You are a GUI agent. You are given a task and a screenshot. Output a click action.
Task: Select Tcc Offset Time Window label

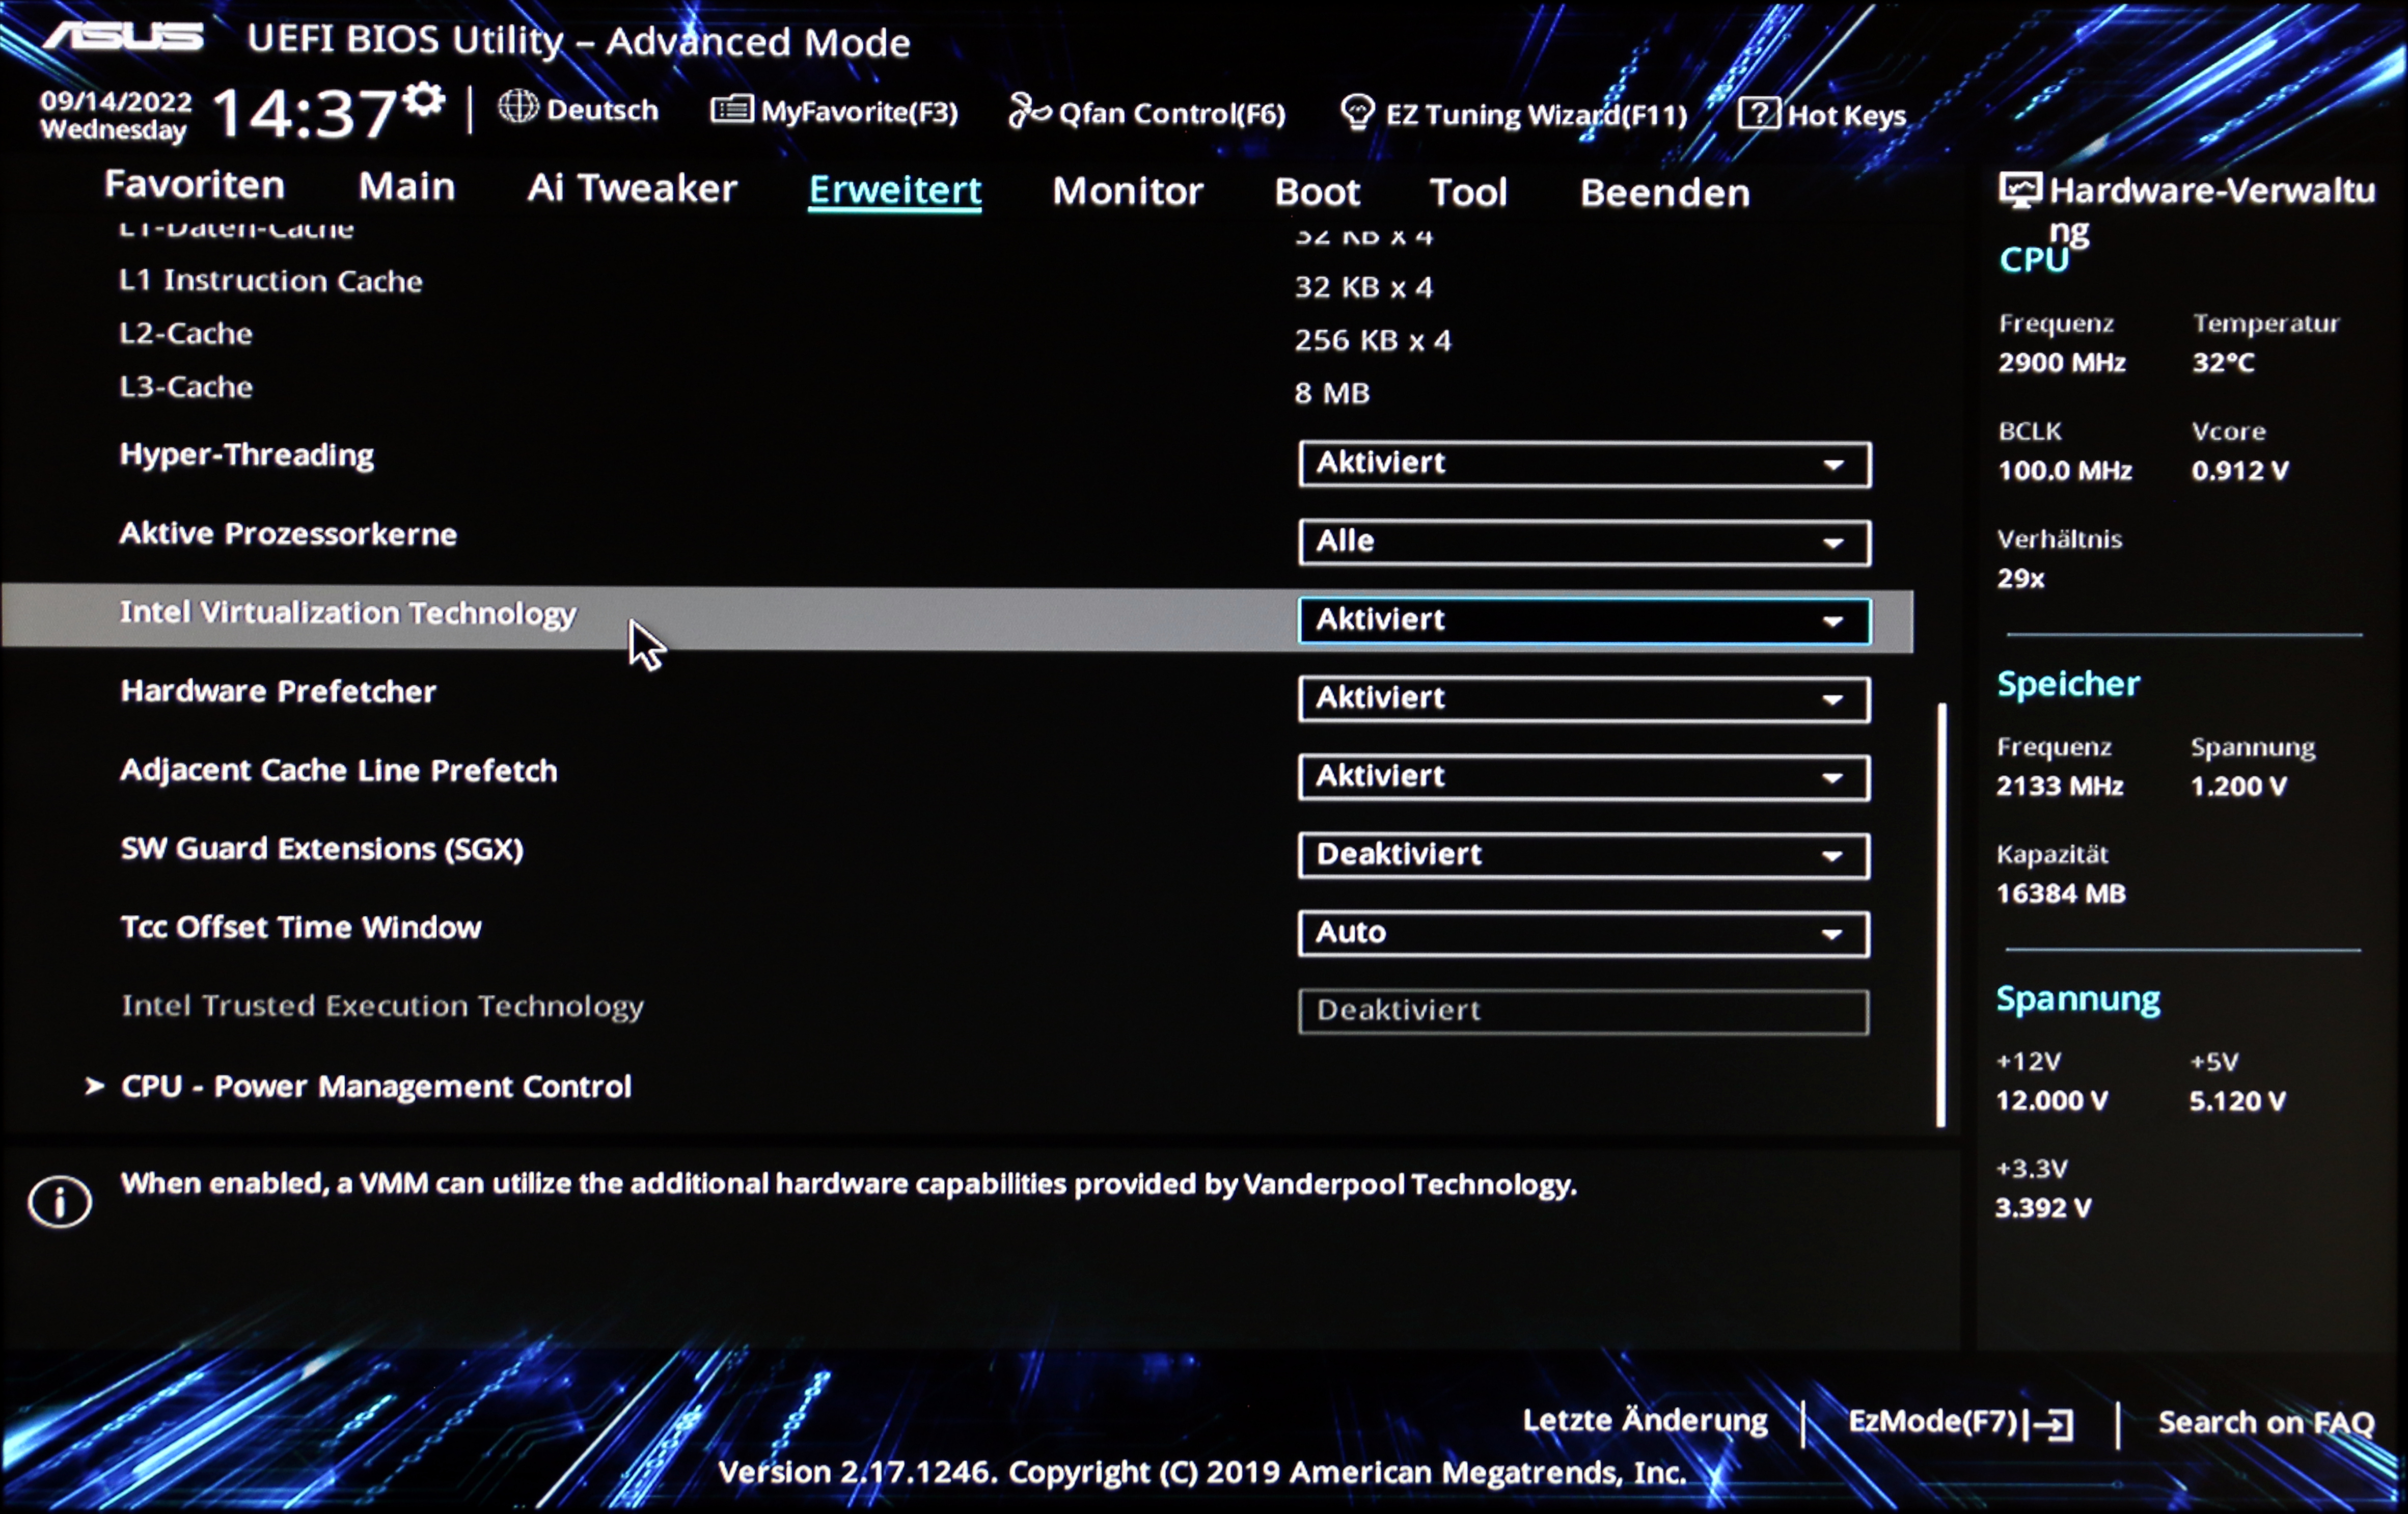pyautogui.click(x=301, y=927)
